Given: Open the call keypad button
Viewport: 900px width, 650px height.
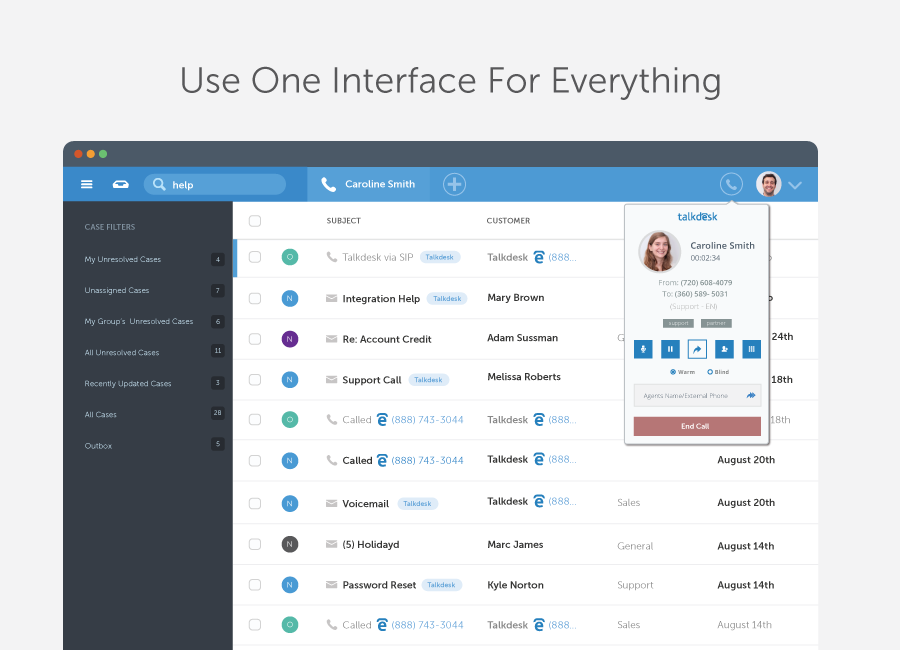Looking at the screenshot, I should (751, 349).
